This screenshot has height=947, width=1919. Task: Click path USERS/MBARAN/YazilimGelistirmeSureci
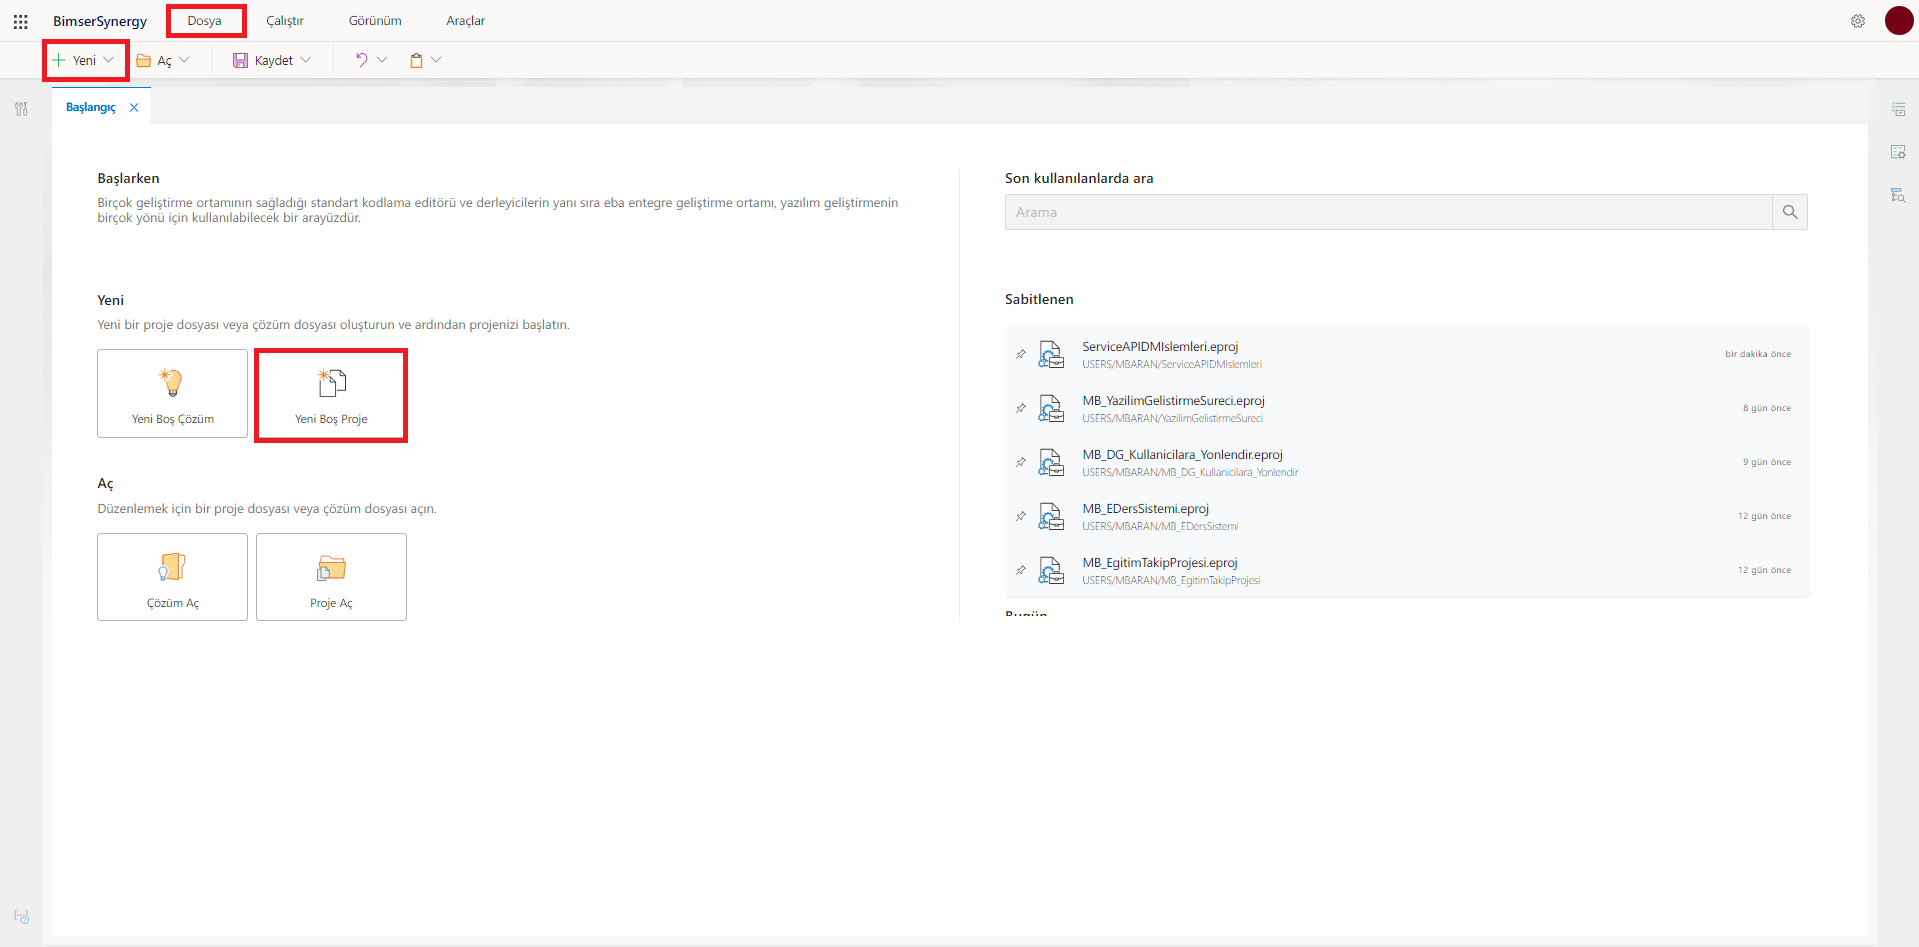[1172, 419]
